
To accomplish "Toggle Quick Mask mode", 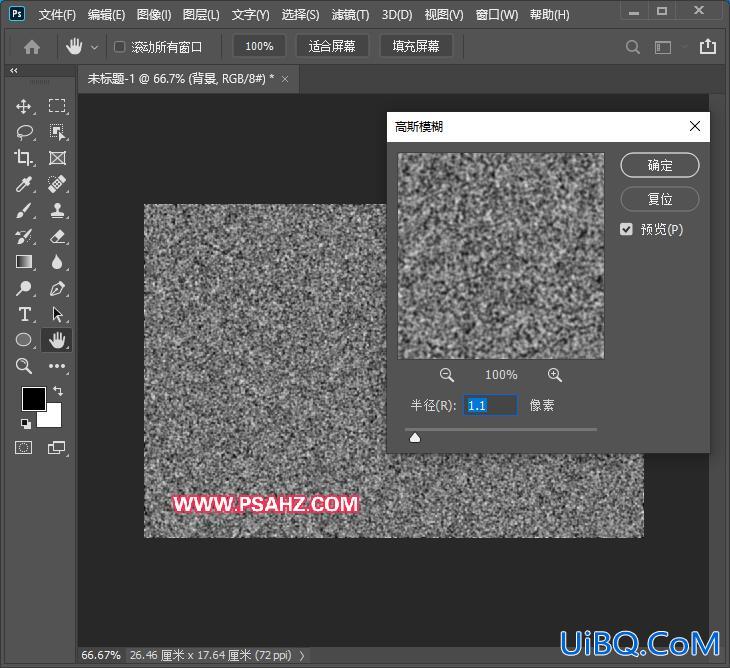I will tap(23, 448).
